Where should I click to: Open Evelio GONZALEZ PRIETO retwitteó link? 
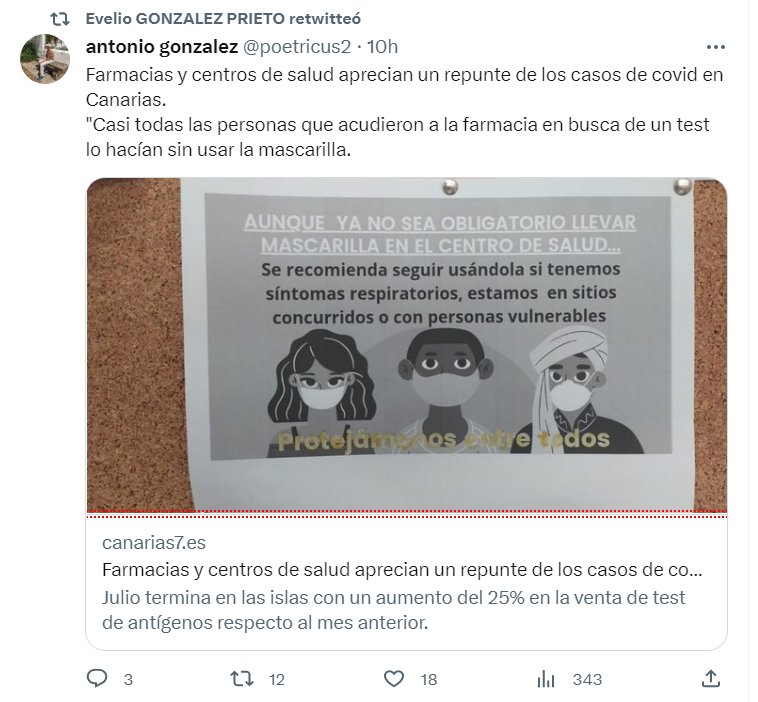[223, 19]
